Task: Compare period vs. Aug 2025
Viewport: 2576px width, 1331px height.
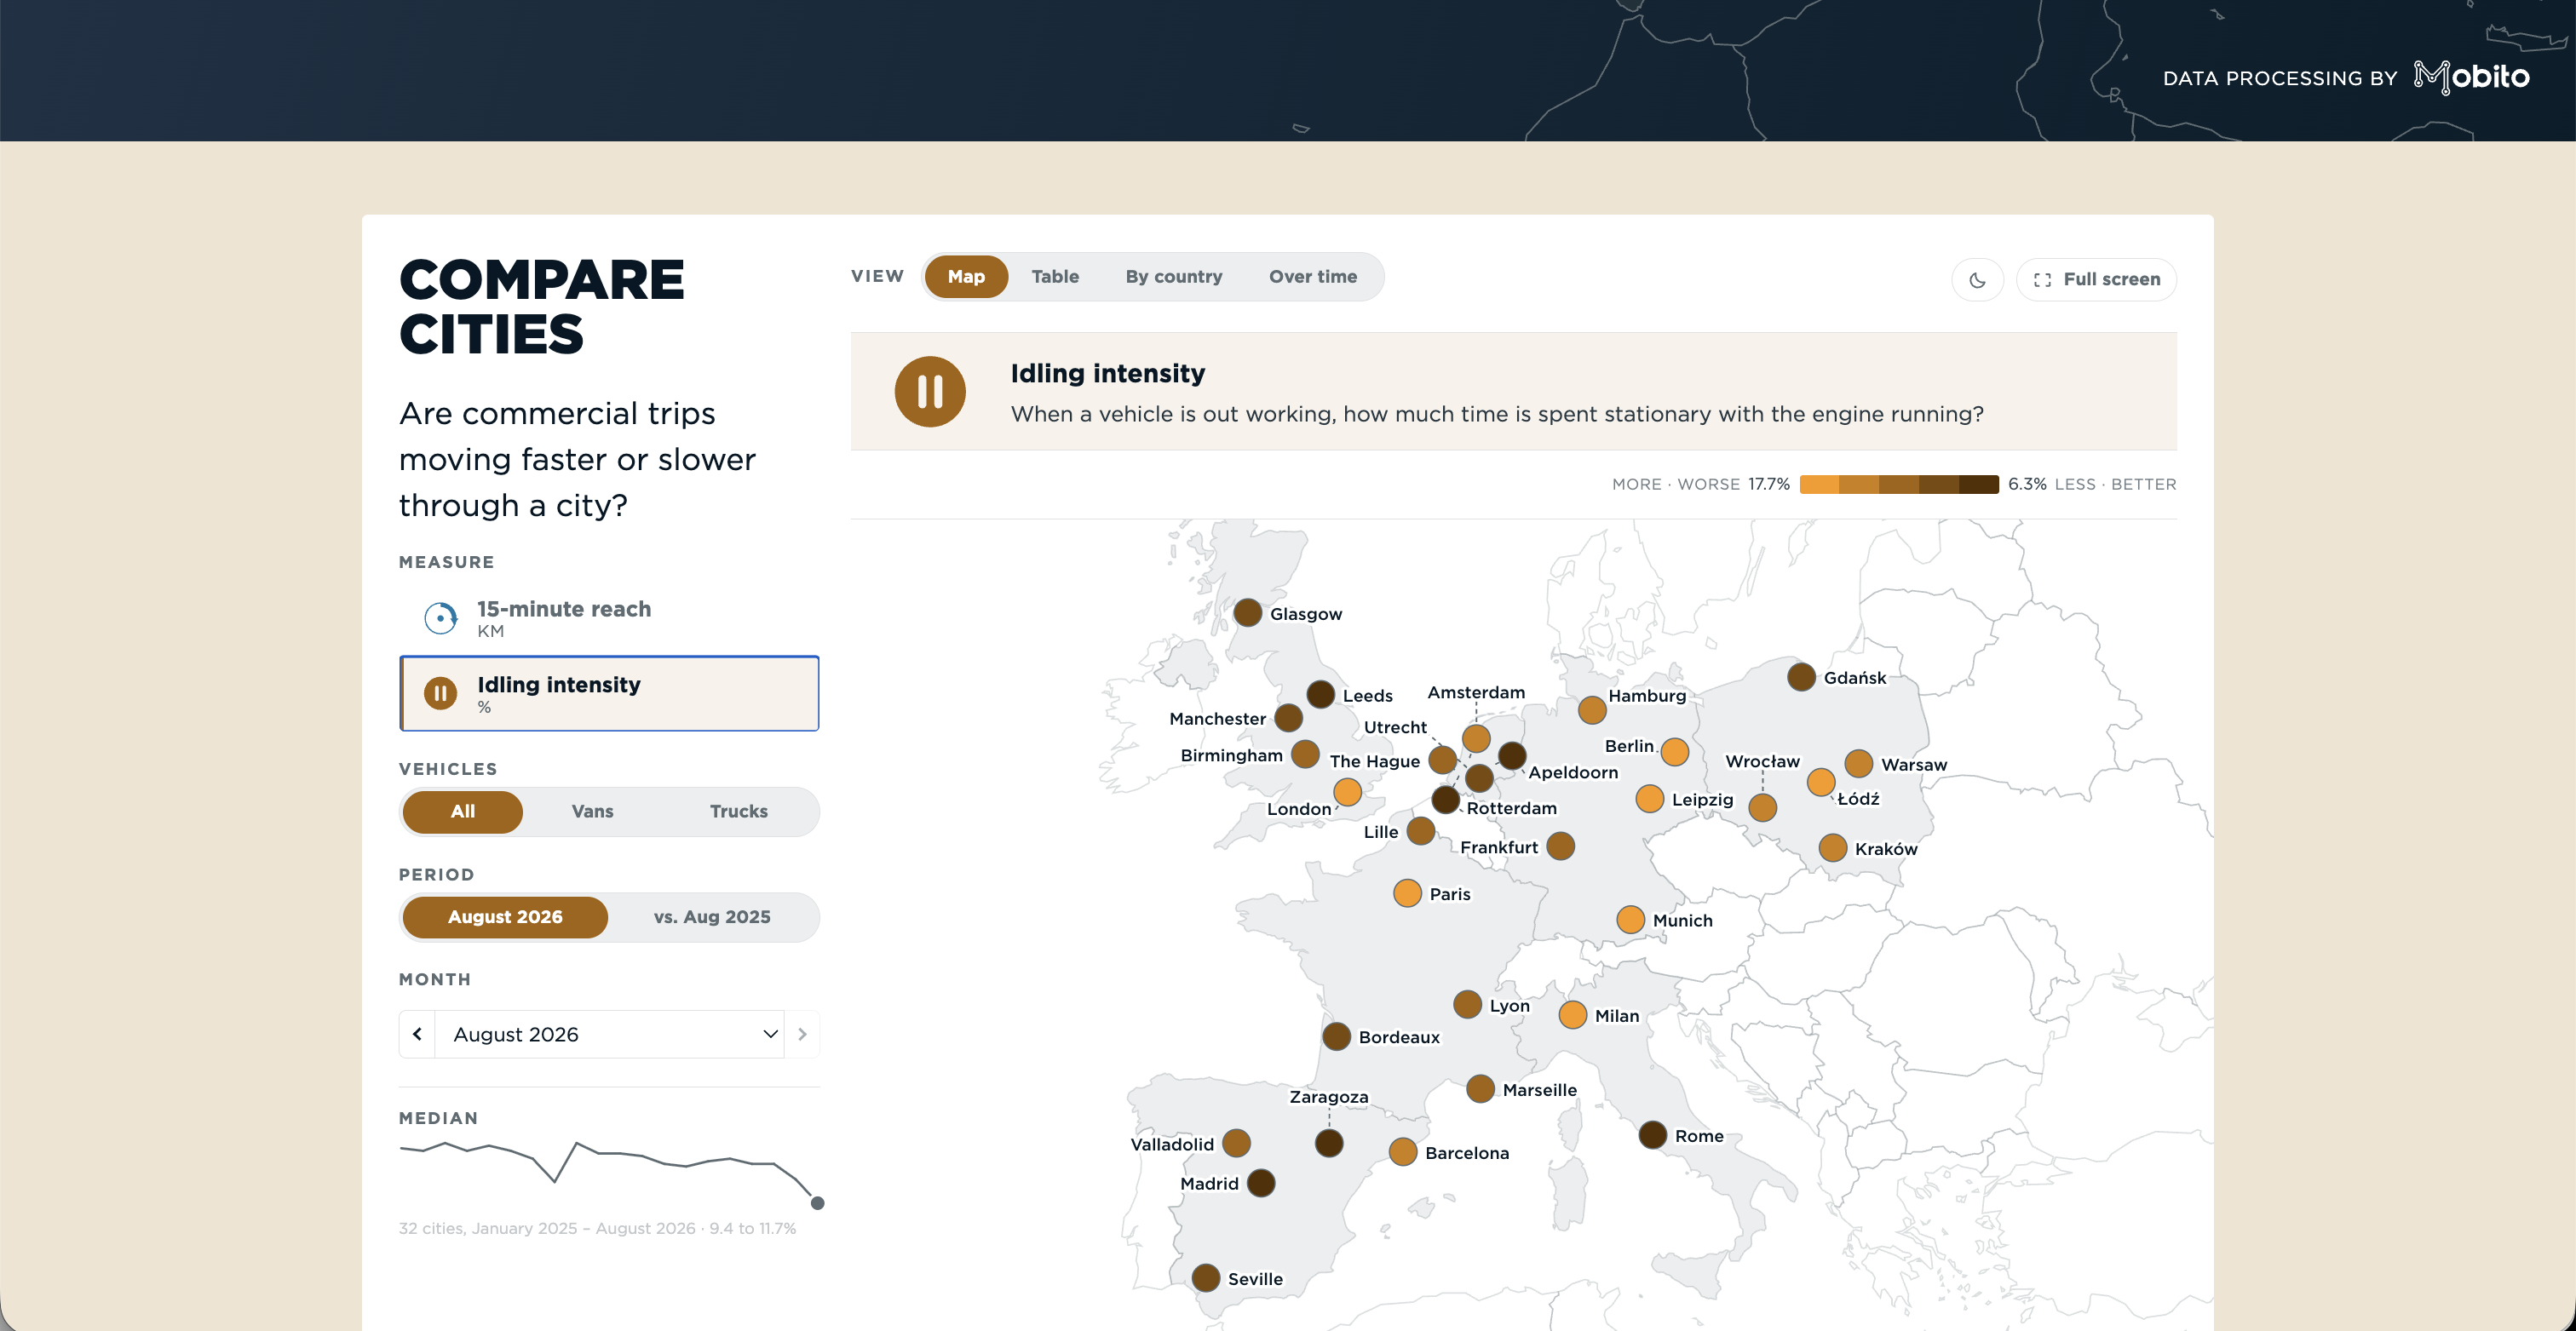Action: pyautogui.click(x=712, y=917)
